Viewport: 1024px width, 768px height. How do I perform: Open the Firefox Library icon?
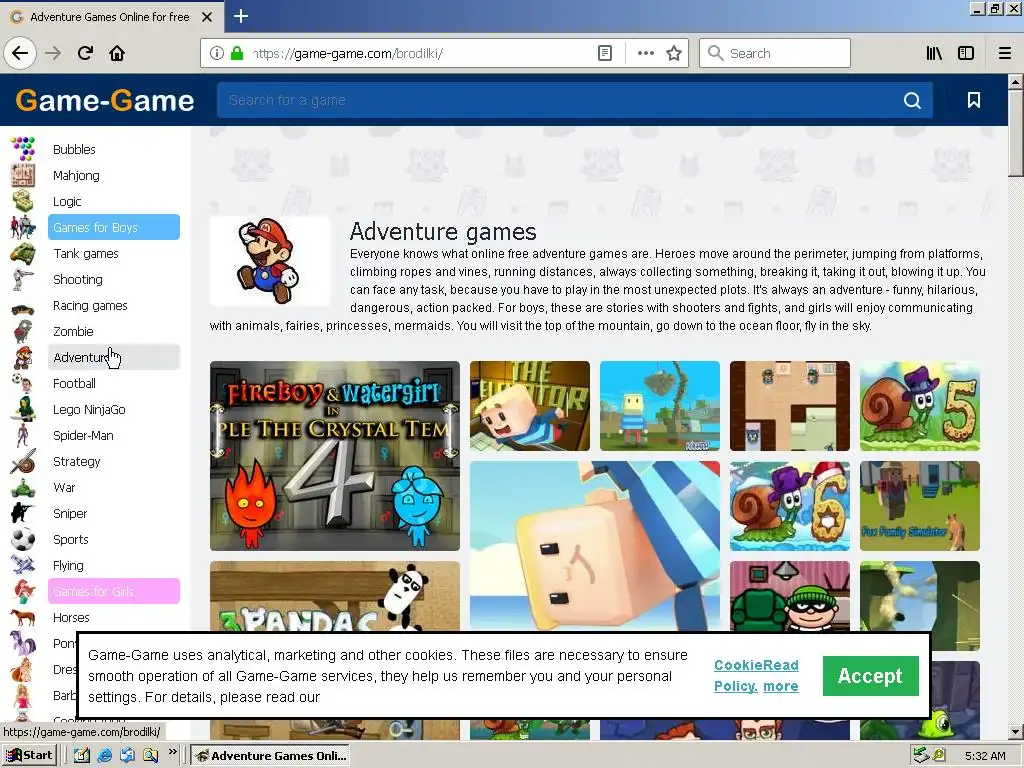click(x=934, y=53)
